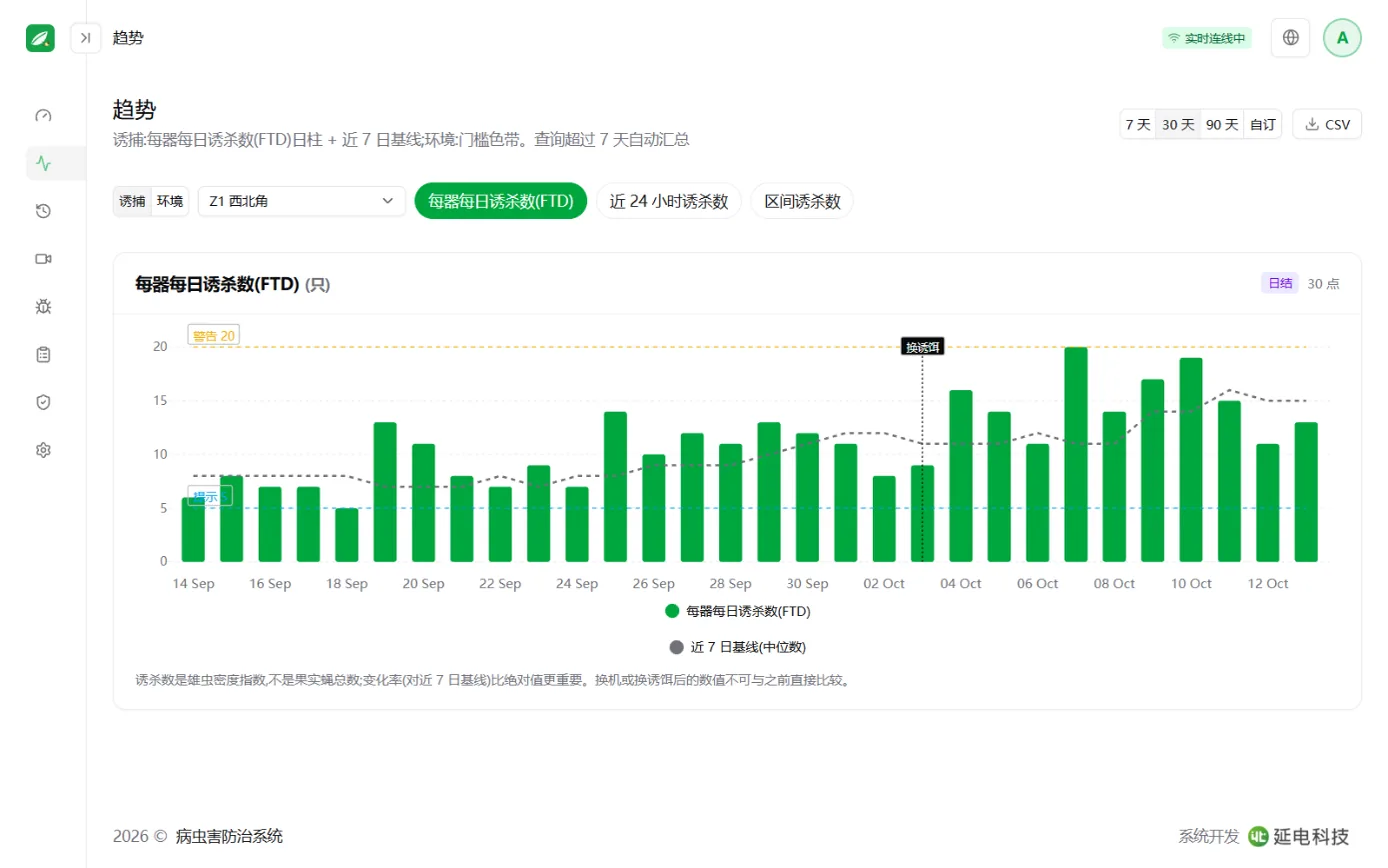Open the history clock sidebar icon

click(43, 211)
